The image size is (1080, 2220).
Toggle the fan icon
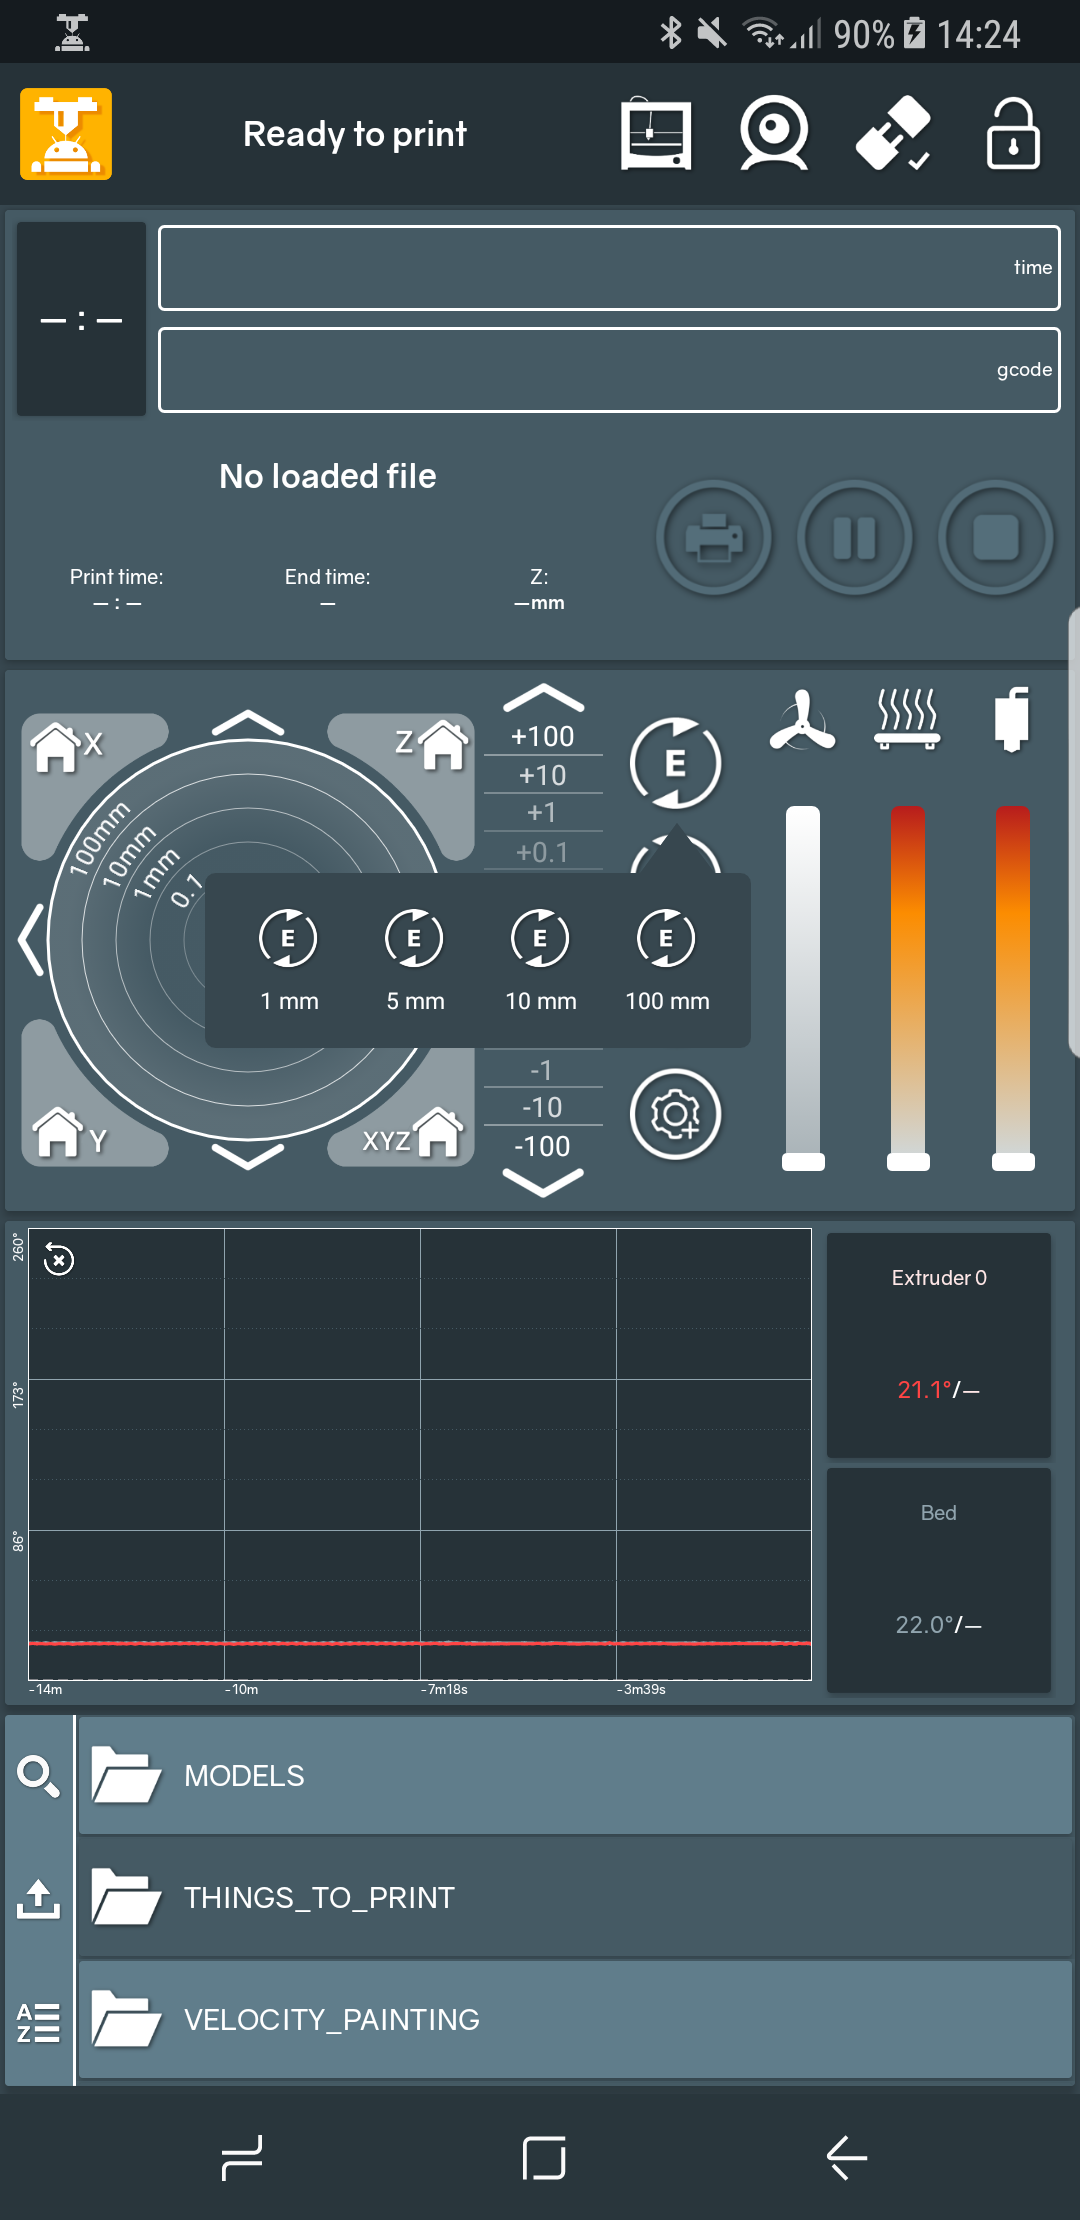802,721
